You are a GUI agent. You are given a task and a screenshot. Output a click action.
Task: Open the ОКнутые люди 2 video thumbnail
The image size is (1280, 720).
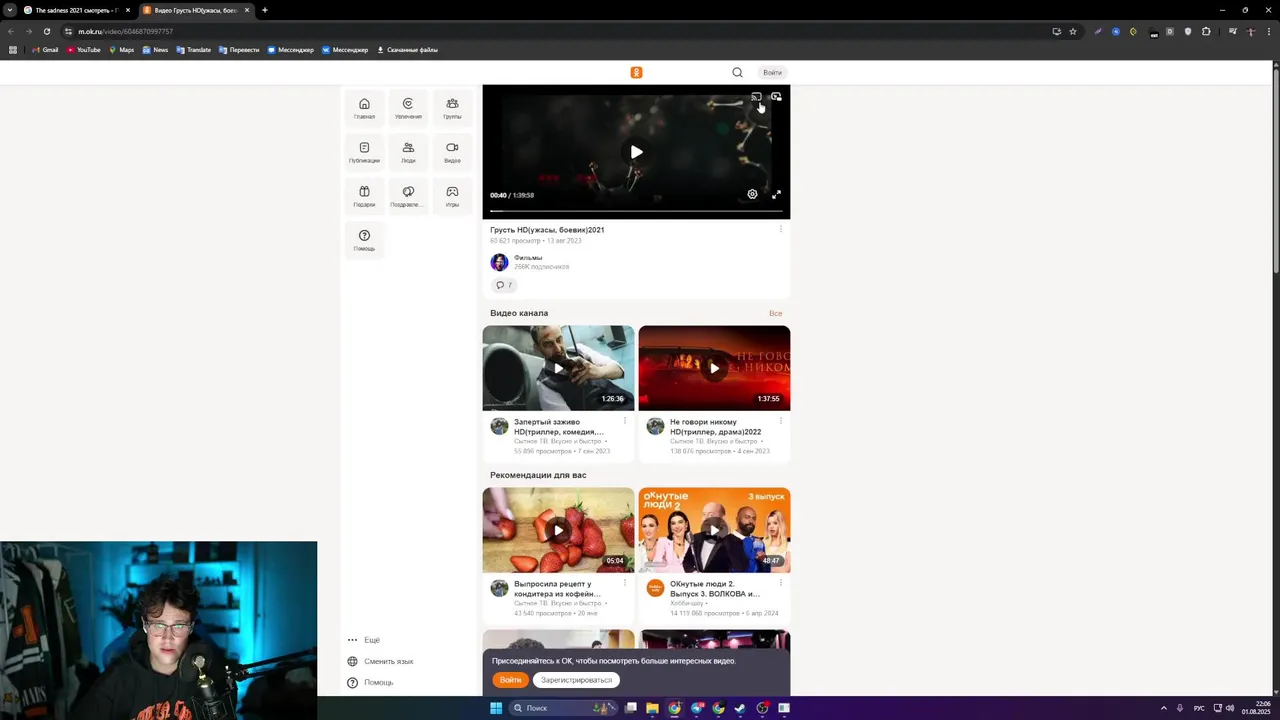[714, 530]
